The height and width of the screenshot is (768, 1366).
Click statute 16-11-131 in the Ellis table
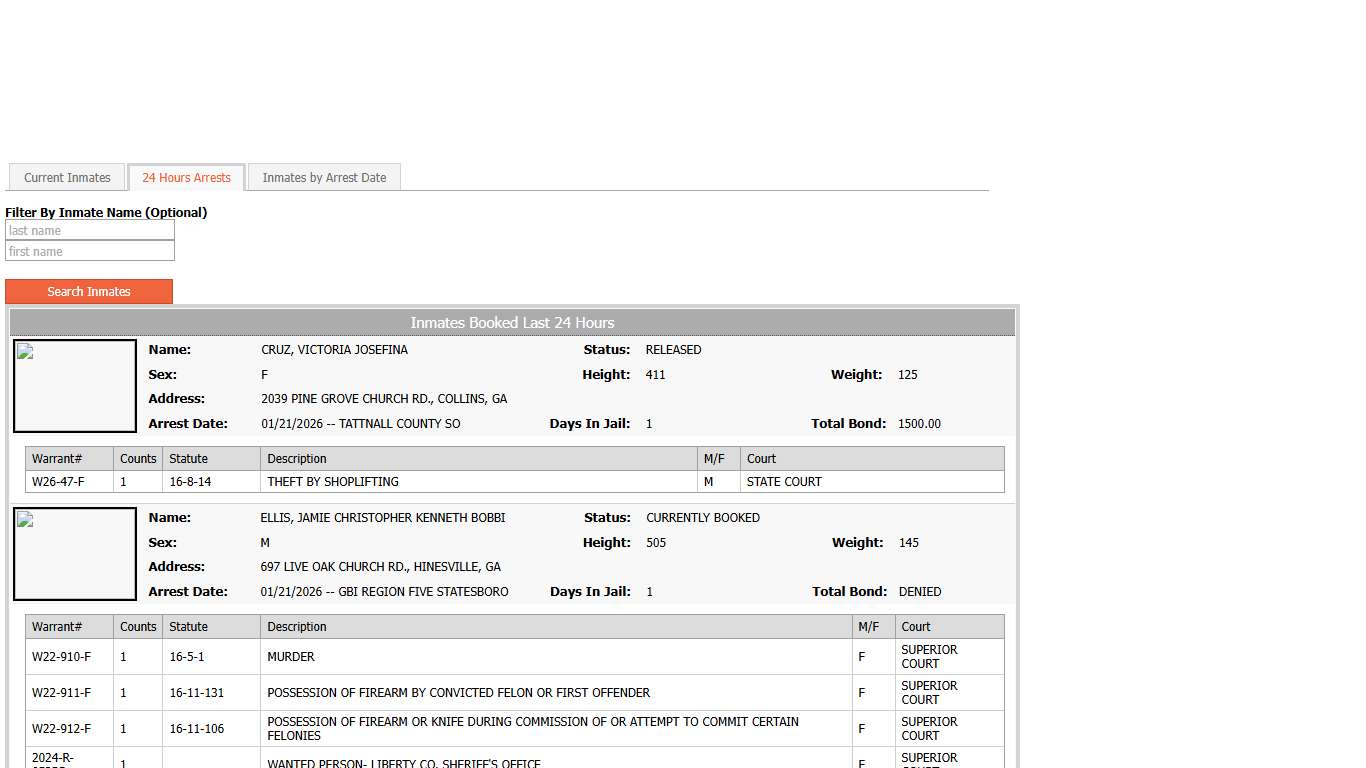point(197,693)
